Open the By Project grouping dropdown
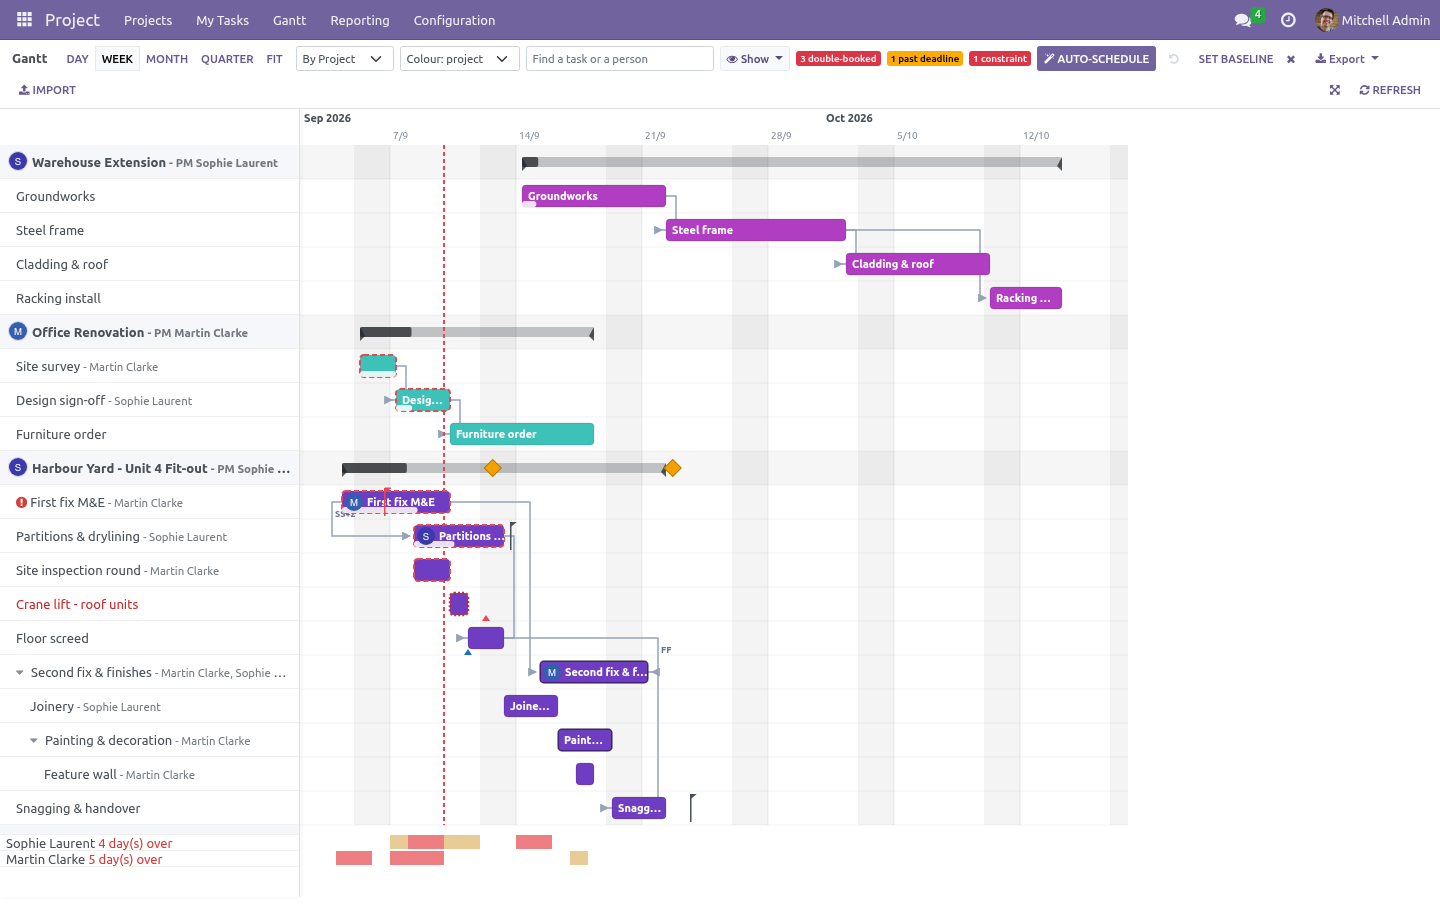Viewport: 1440px width, 922px height. [344, 59]
